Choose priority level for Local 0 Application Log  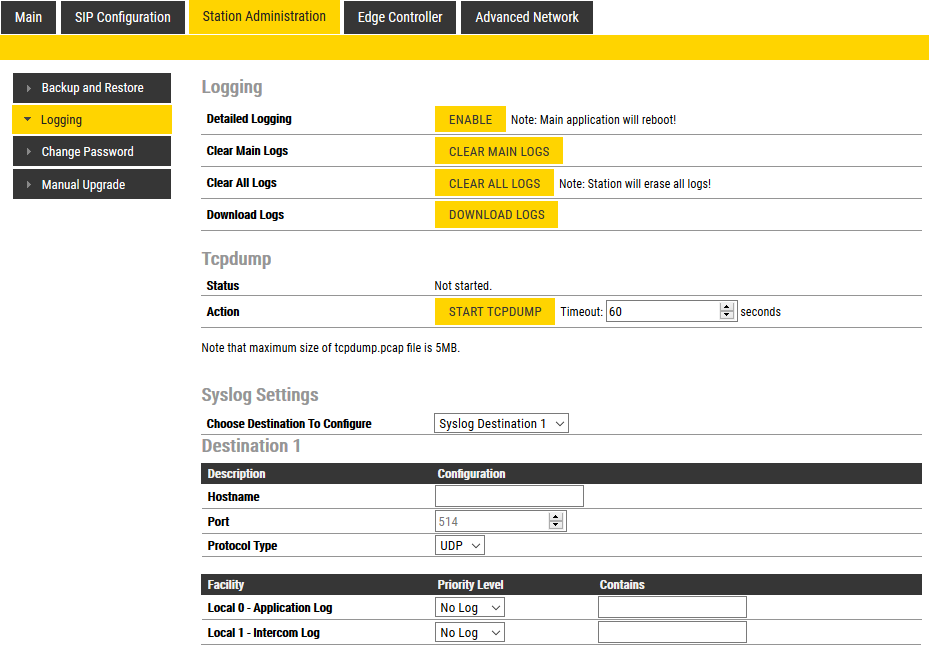click(x=470, y=608)
